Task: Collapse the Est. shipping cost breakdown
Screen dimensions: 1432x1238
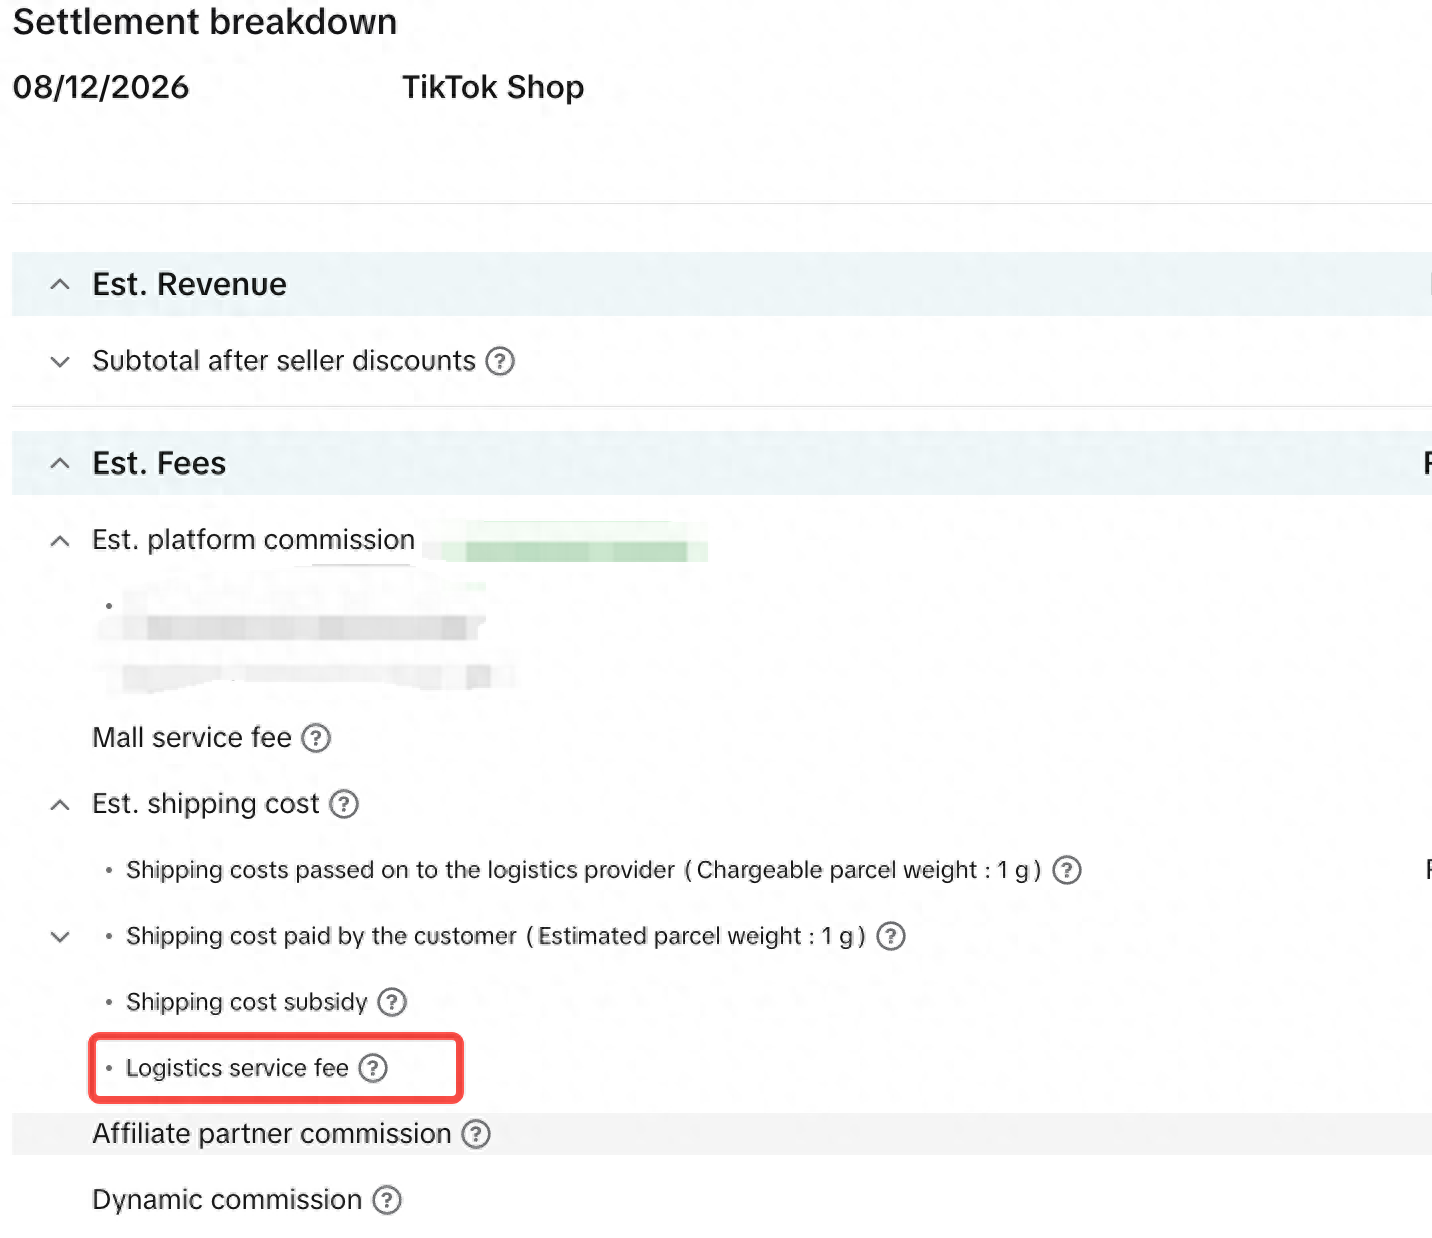Action: 60,805
